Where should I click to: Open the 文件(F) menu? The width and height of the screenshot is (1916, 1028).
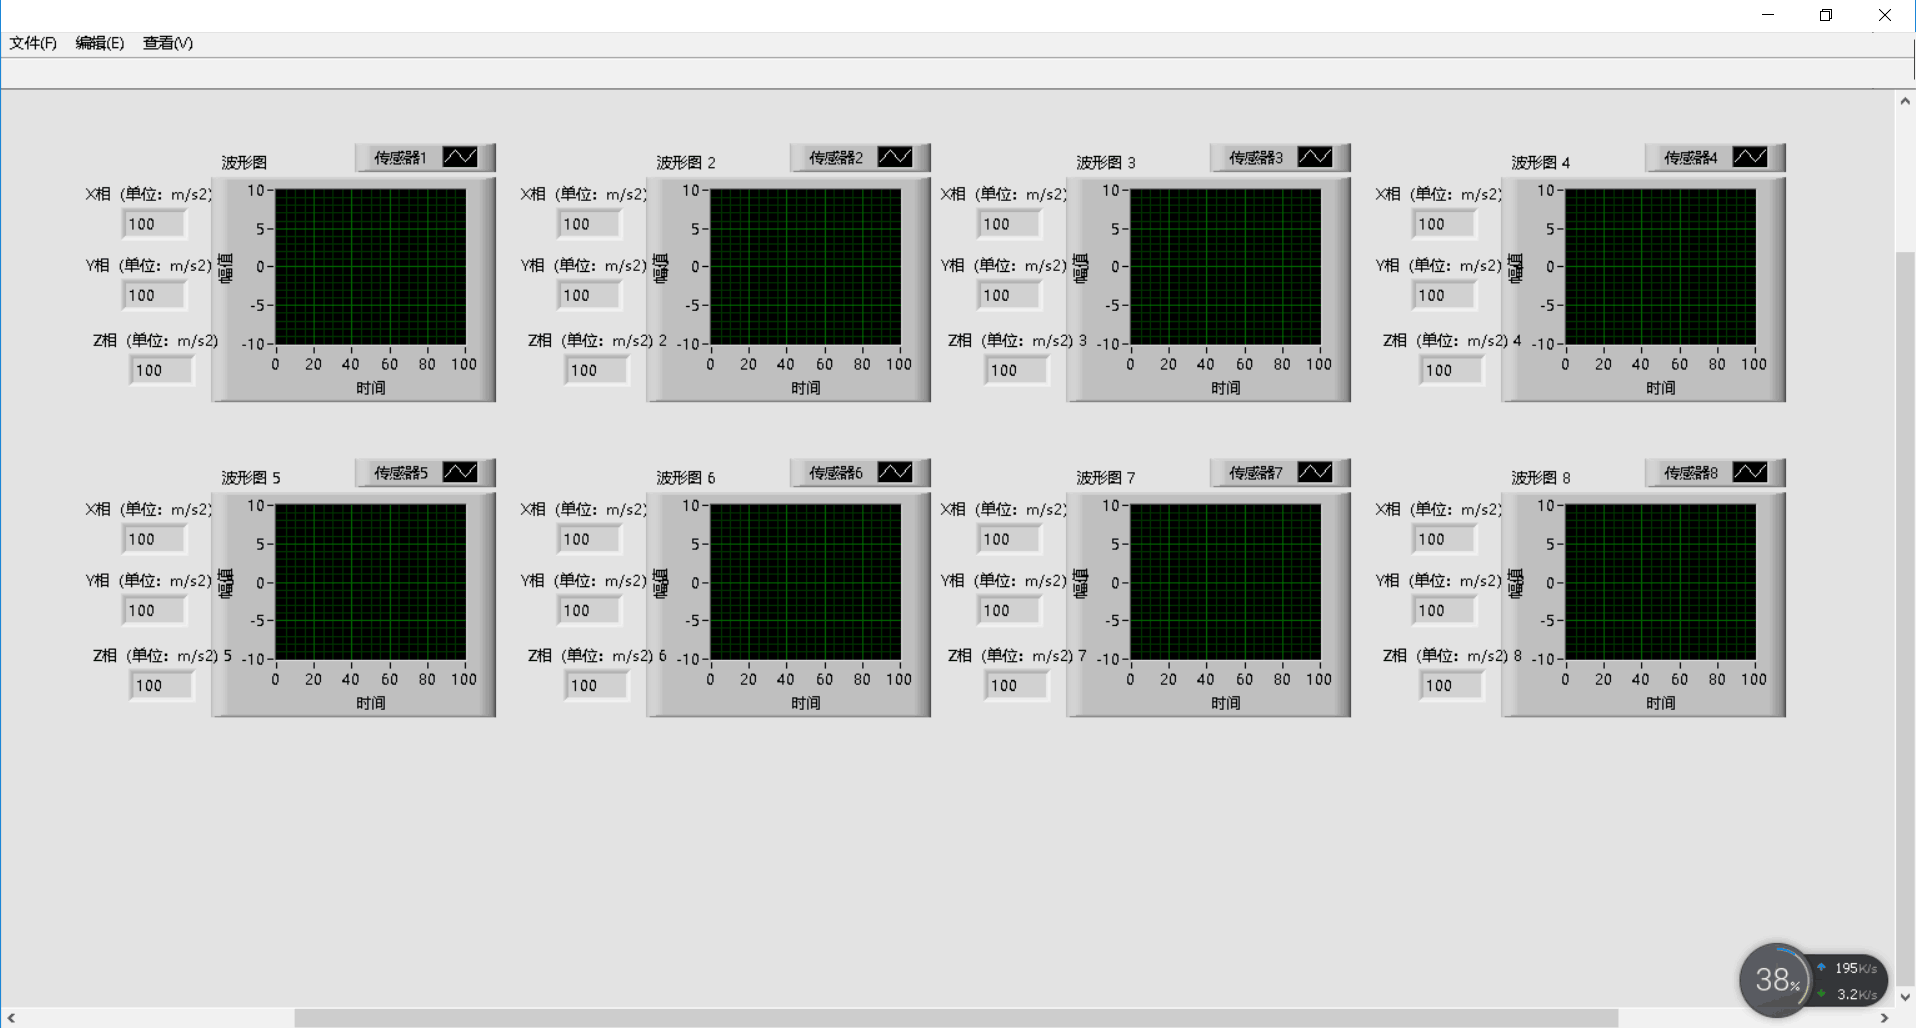point(33,43)
